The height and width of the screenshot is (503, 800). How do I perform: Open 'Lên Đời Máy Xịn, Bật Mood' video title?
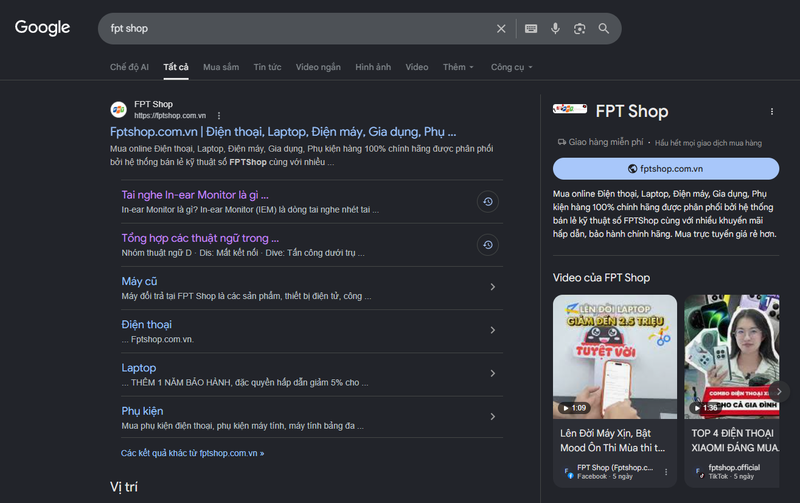(x=612, y=440)
